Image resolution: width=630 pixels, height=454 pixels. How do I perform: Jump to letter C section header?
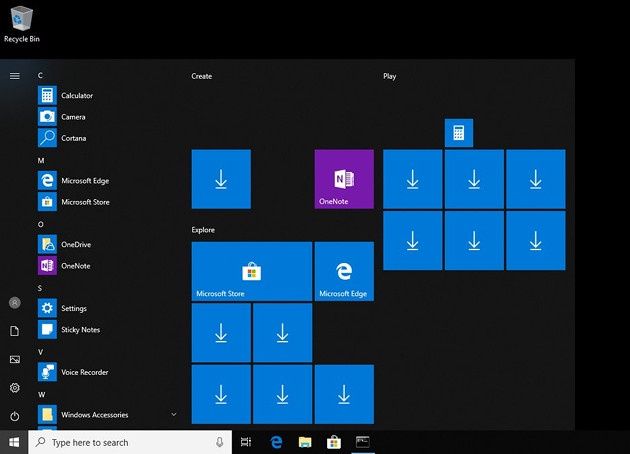tap(40, 76)
